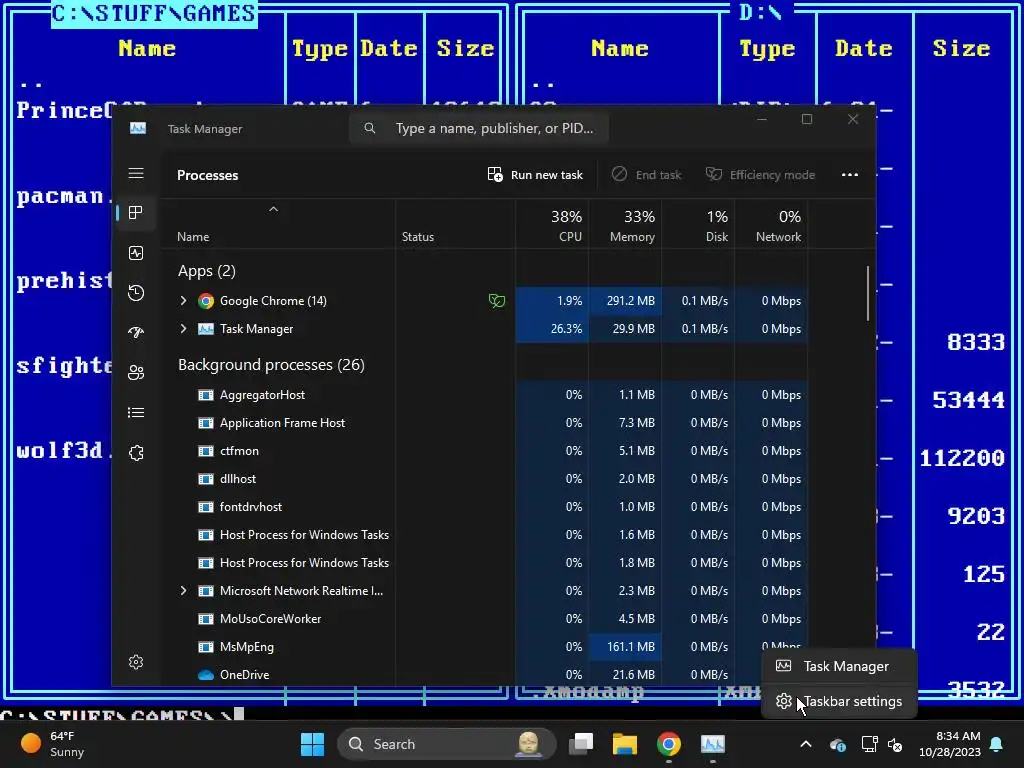1024x768 pixels.
Task: Click the End task button
Action: point(647,174)
